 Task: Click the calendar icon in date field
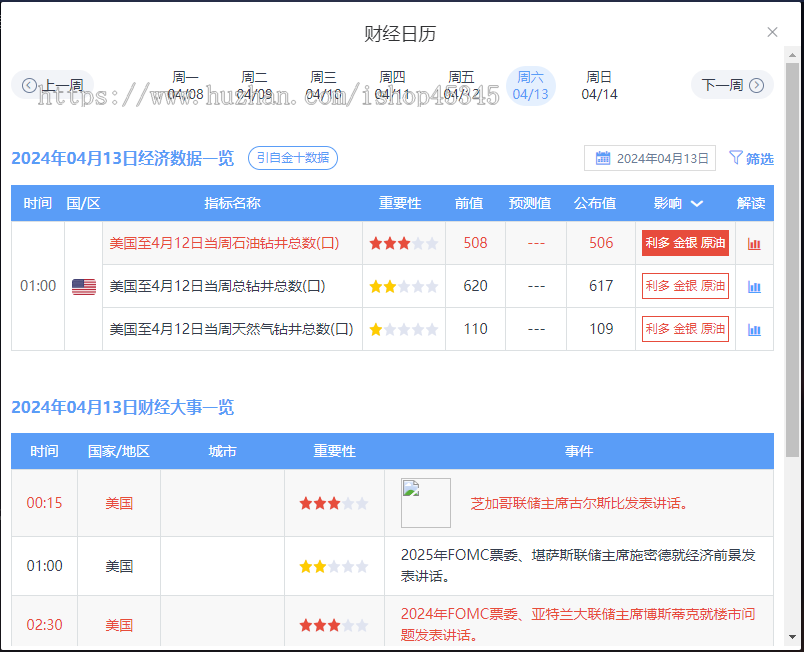603,158
